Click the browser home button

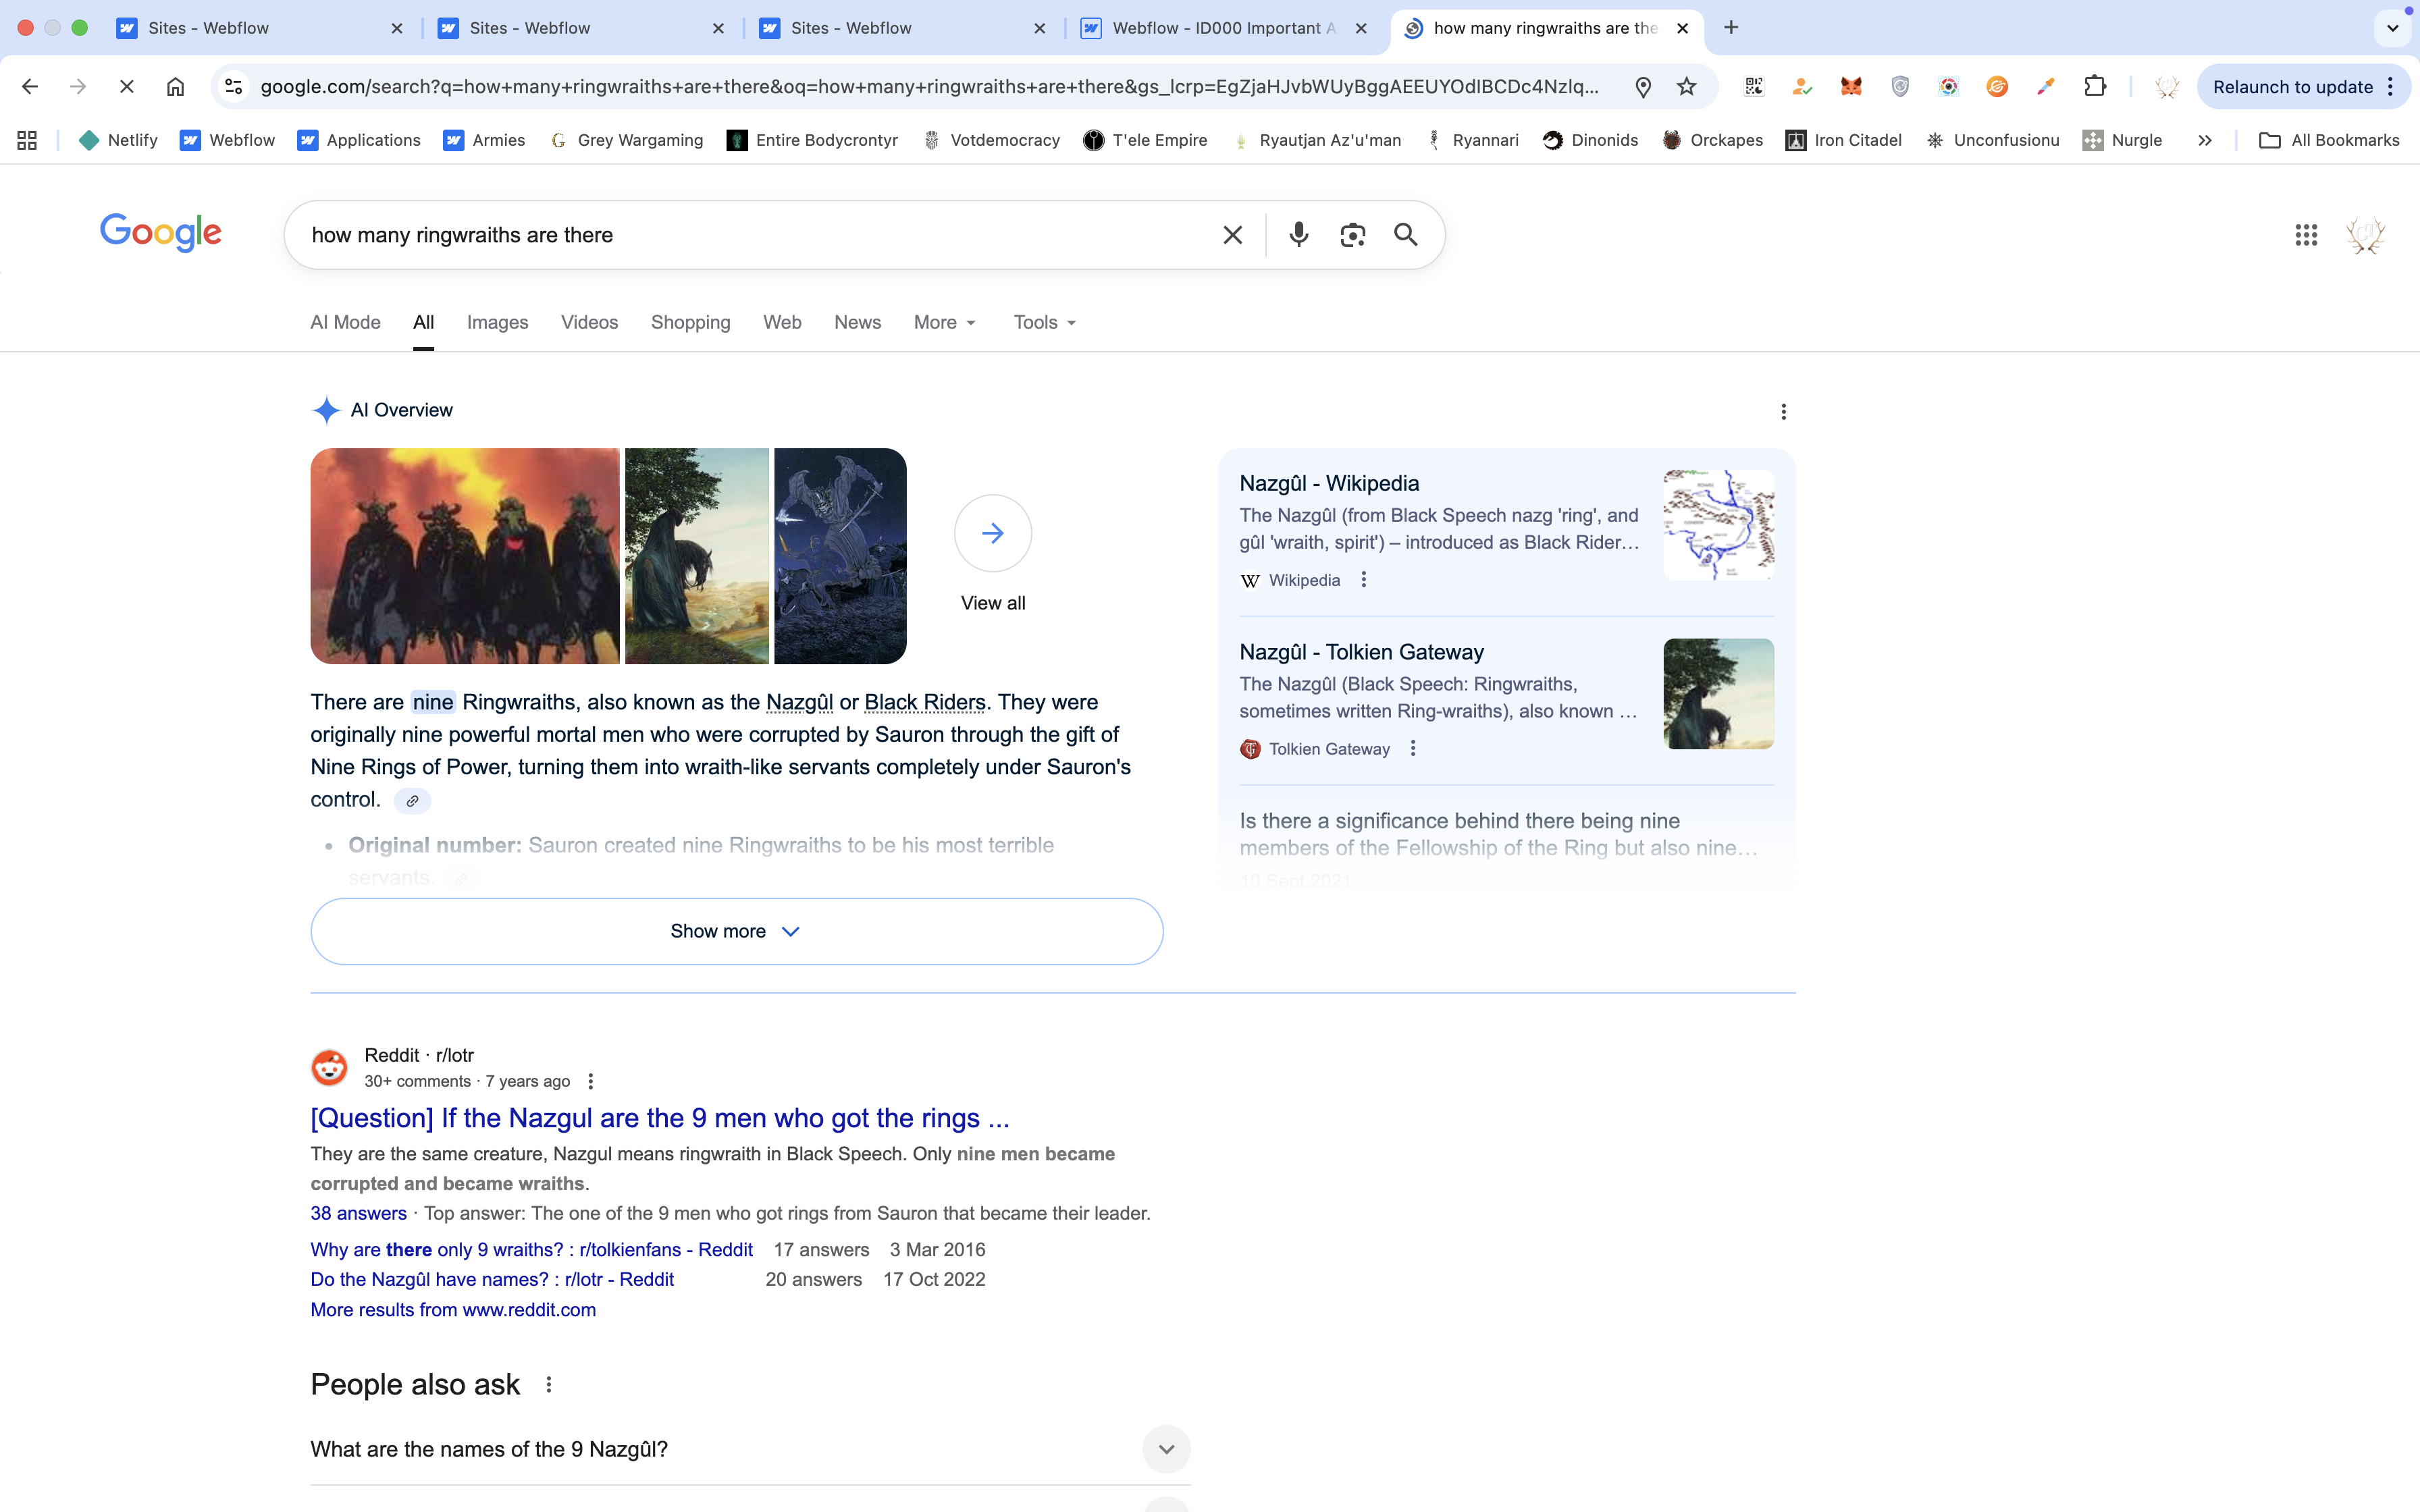175,87
